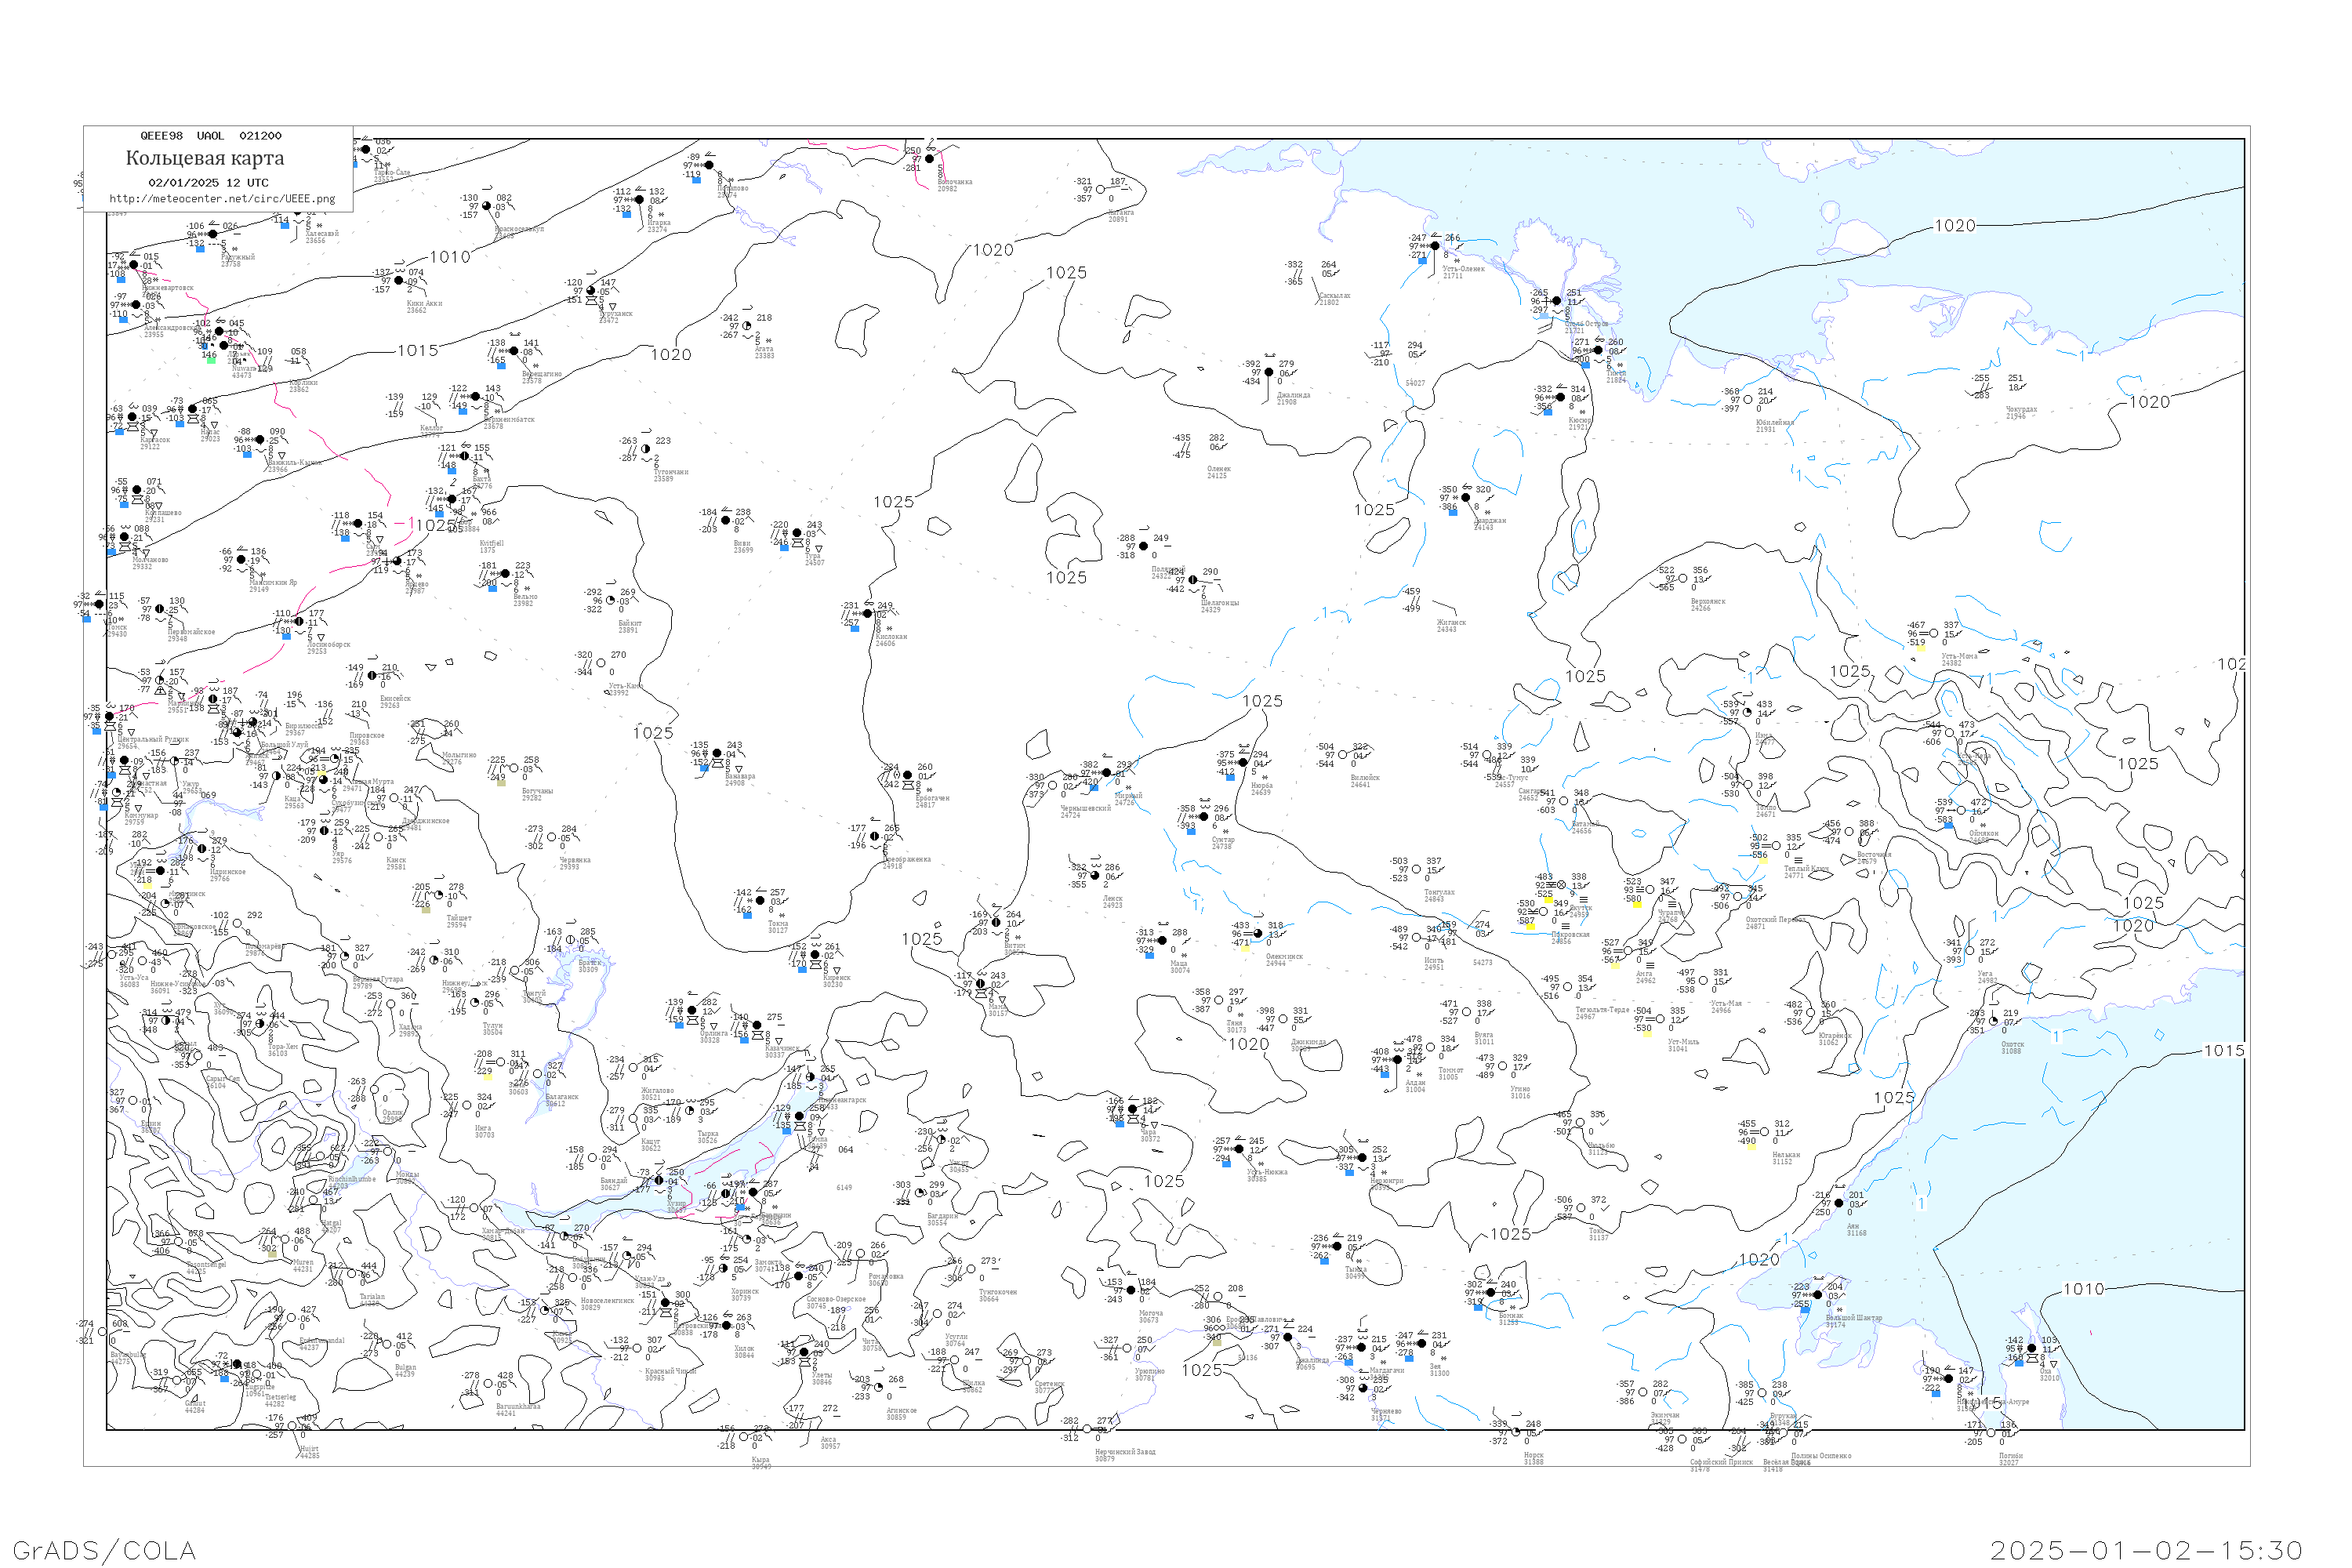Select the Джарджан 24143 station circle
The width and height of the screenshot is (2352, 1568).
point(1465,497)
